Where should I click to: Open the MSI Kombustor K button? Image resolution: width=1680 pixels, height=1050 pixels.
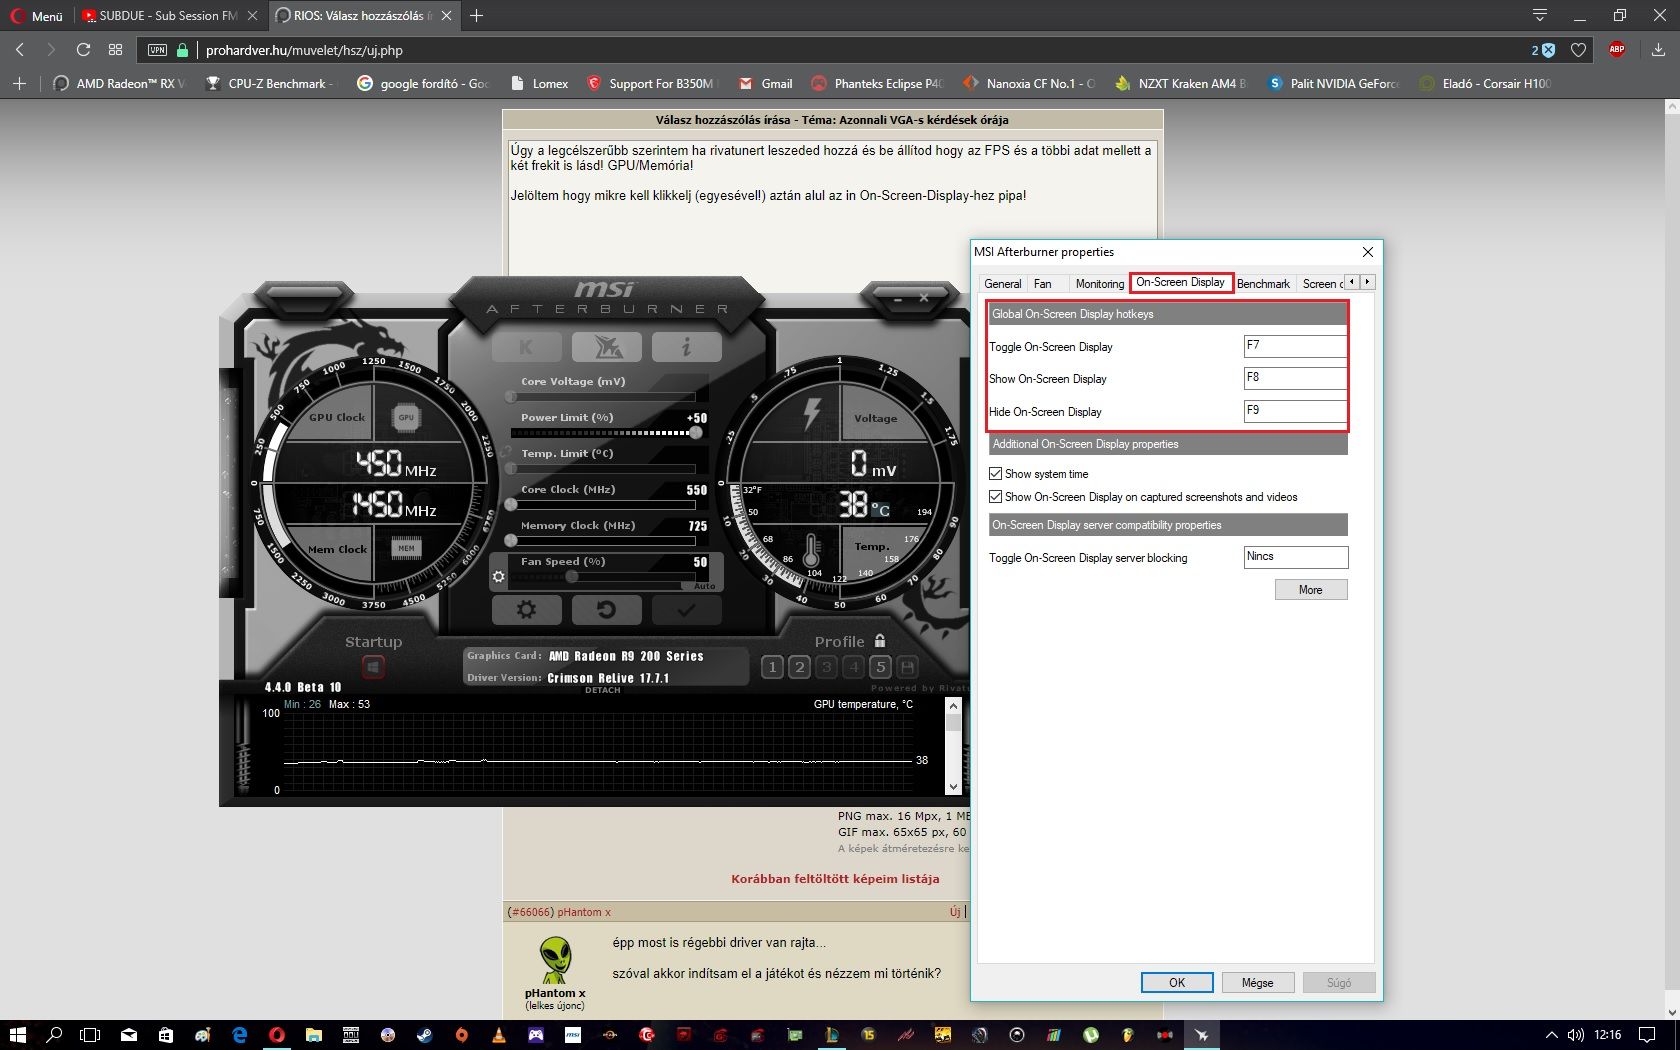coord(526,347)
